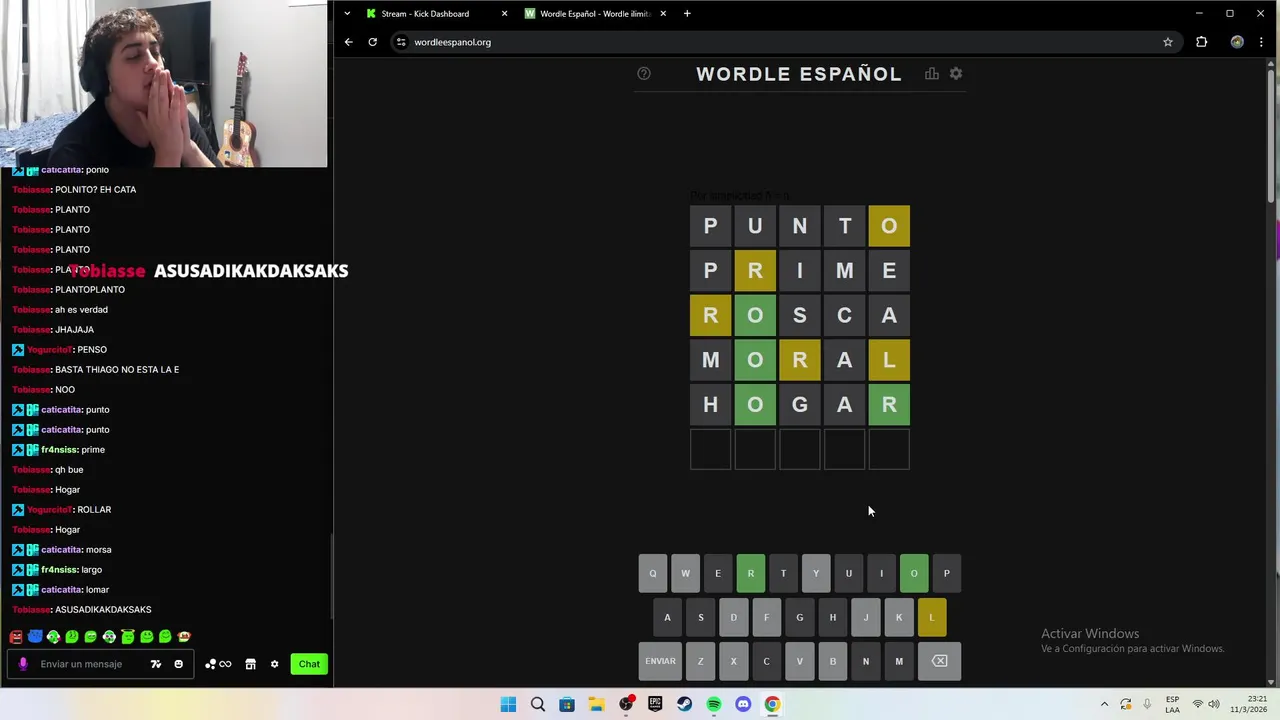Screen dimensions: 1280x720
Task: Tap the green R key
Action: point(751,573)
